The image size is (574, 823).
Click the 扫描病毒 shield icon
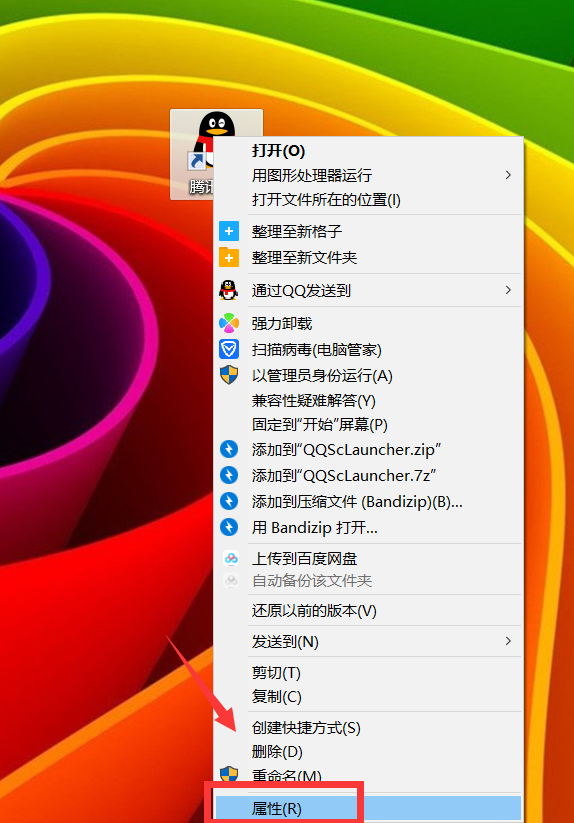pos(229,349)
